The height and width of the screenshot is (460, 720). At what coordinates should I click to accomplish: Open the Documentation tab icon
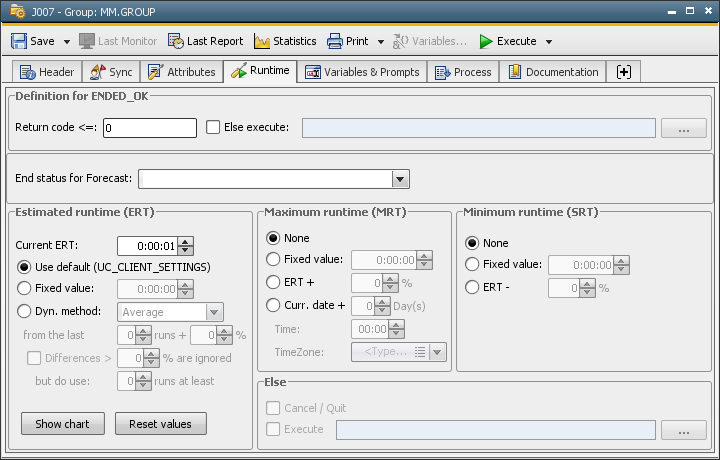515,72
